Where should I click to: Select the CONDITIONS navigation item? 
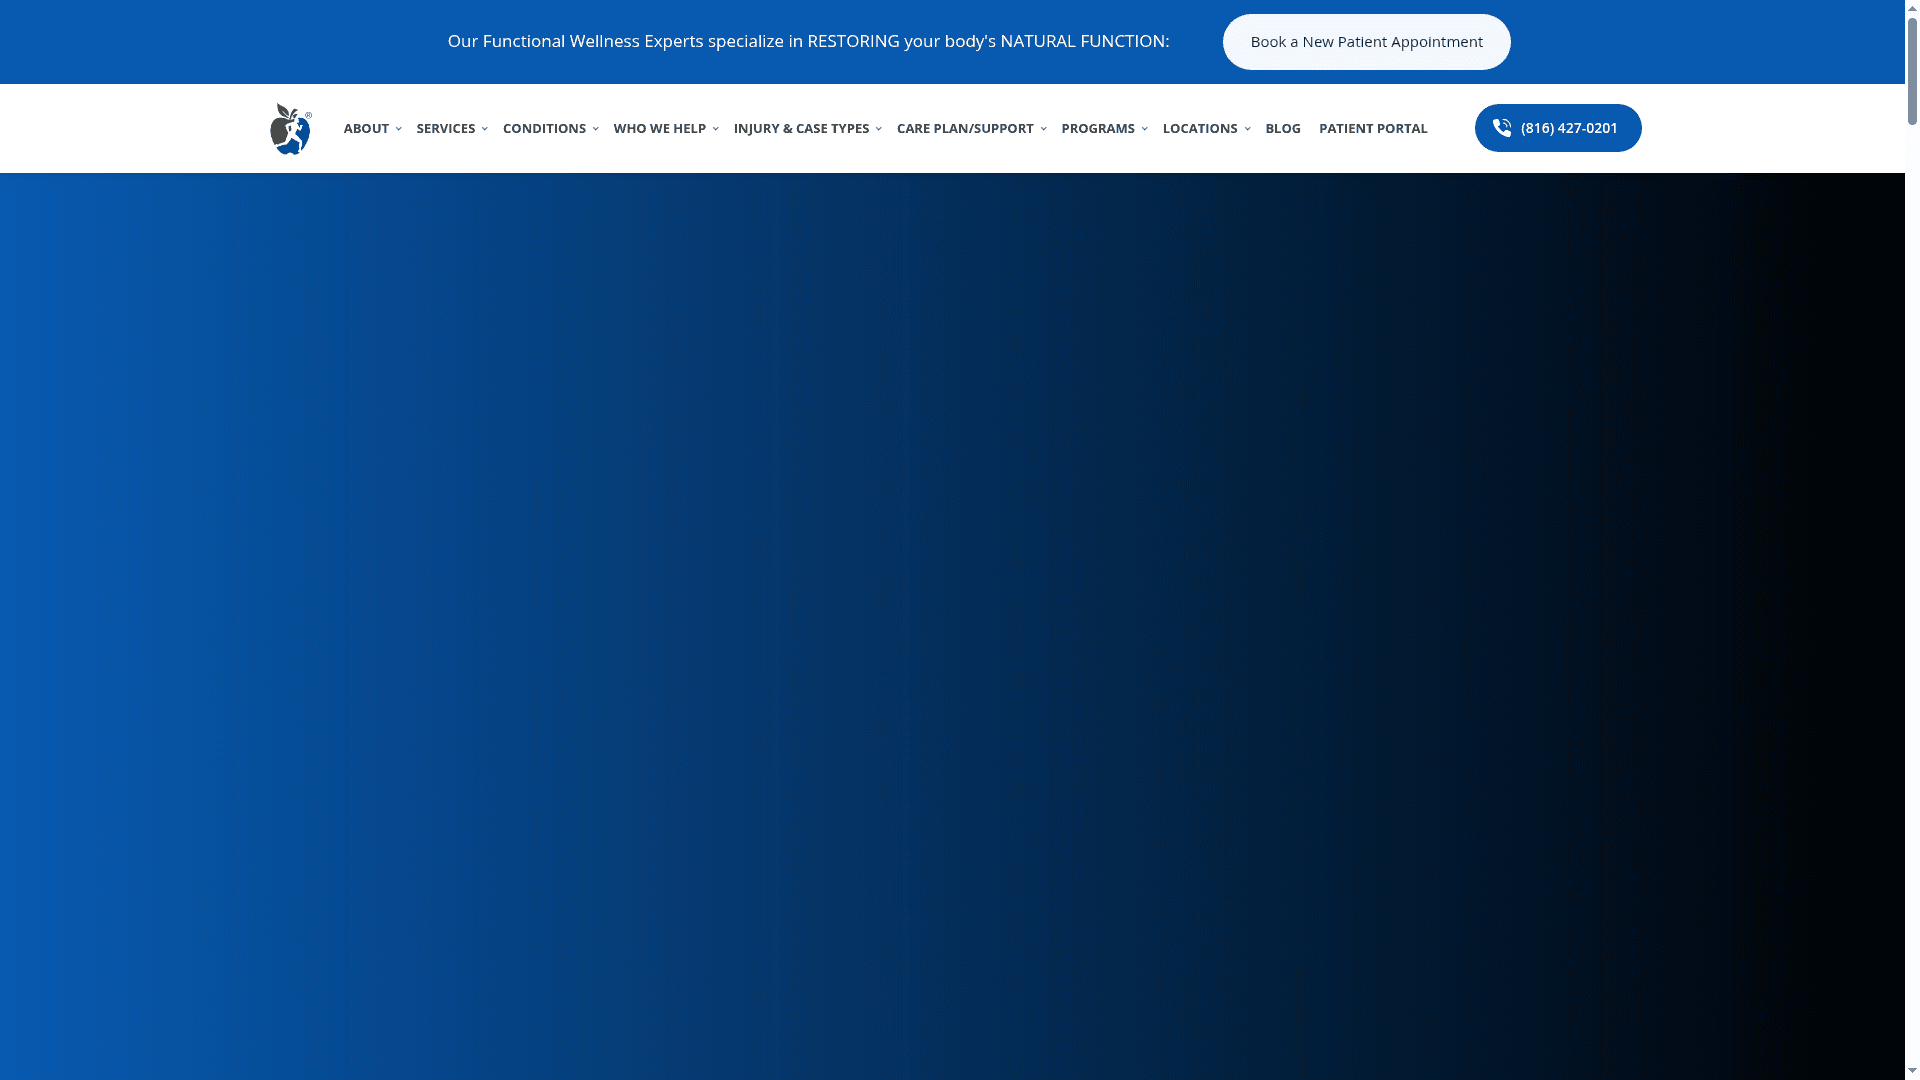pos(544,128)
